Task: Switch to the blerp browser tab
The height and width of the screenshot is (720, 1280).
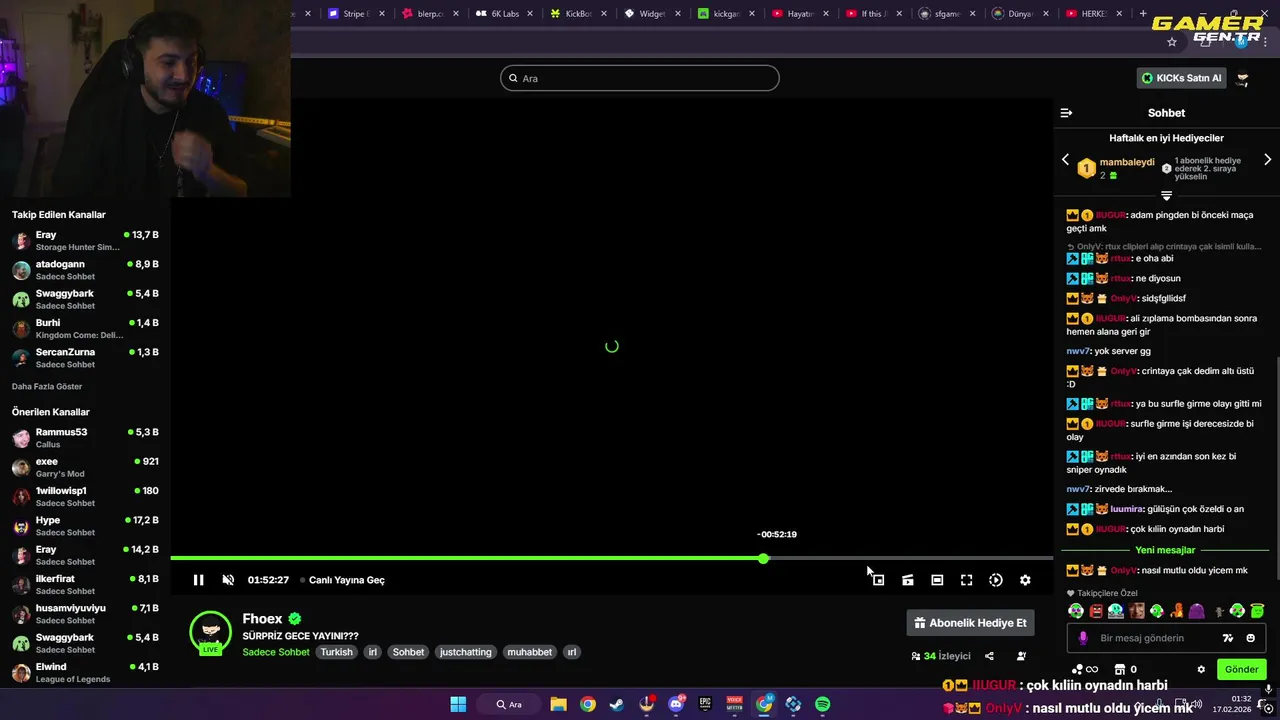Action: 431,14
